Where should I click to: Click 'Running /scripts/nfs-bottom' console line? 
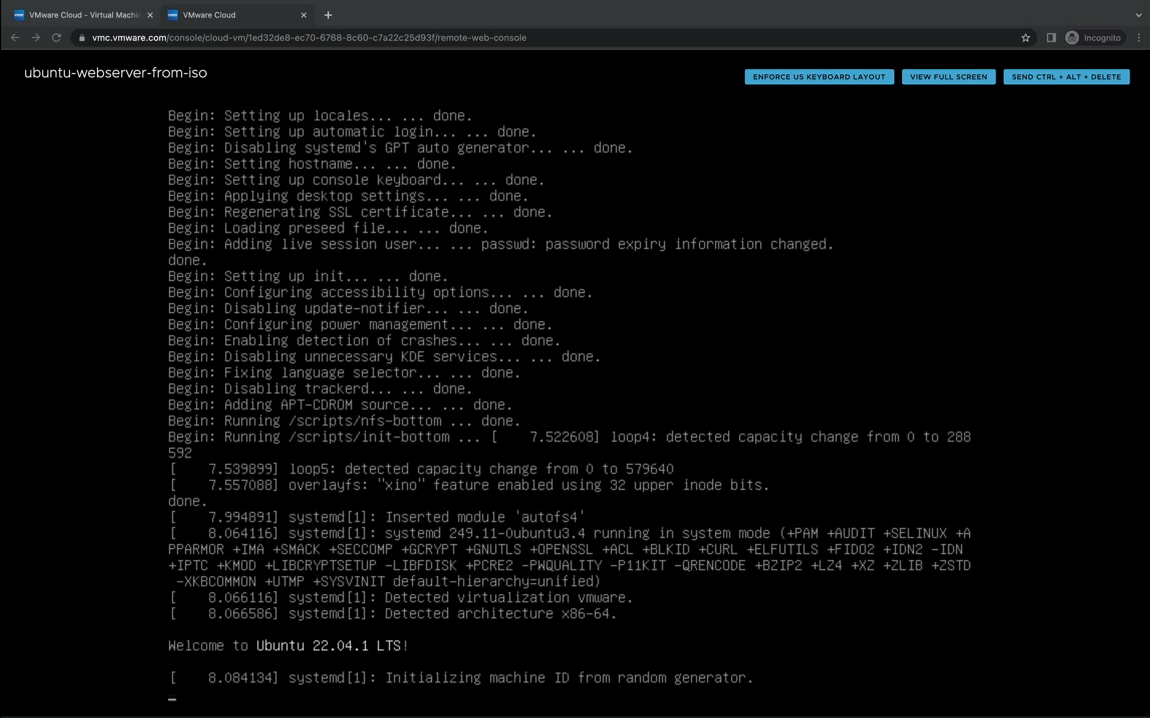click(x=344, y=421)
